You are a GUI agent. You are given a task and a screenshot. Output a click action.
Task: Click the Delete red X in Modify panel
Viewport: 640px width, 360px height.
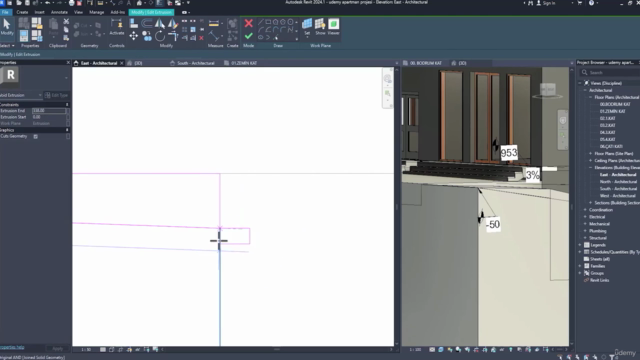coord(201,38)
